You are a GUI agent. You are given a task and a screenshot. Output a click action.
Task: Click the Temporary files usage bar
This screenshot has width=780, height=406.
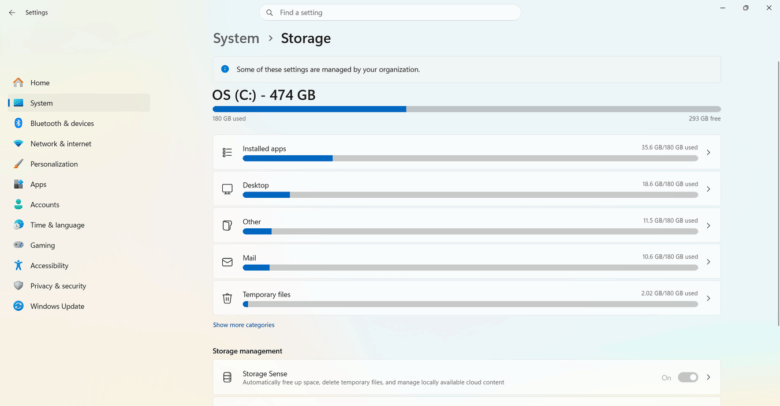[x=470, y=304]
